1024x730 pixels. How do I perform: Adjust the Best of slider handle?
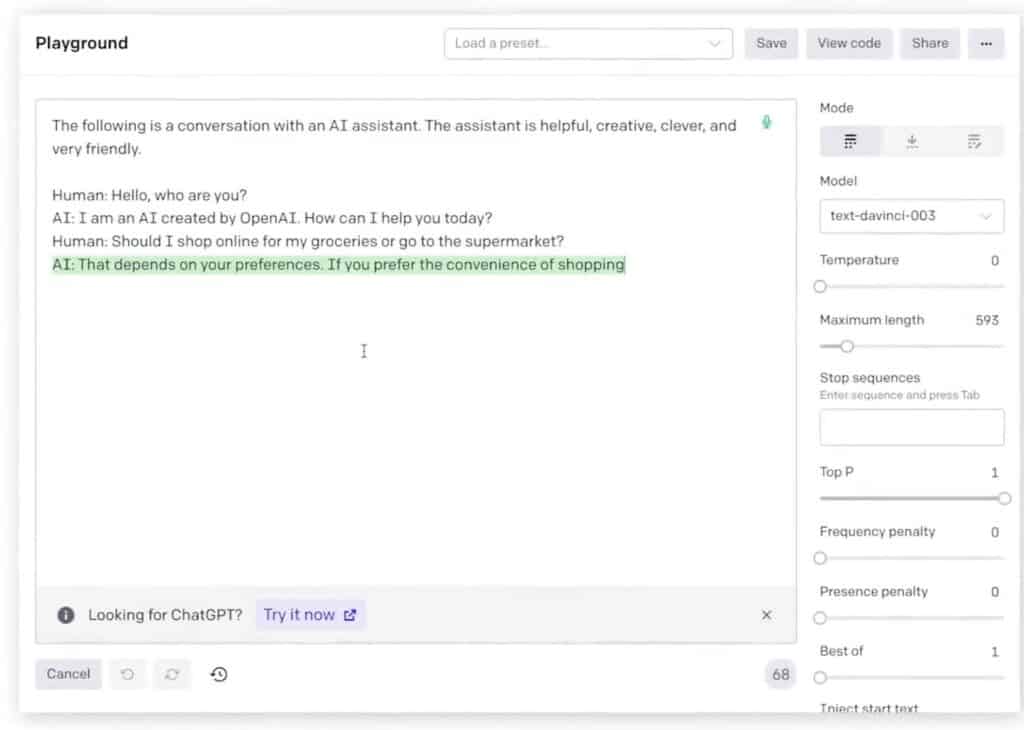click(x=820, y=678)
